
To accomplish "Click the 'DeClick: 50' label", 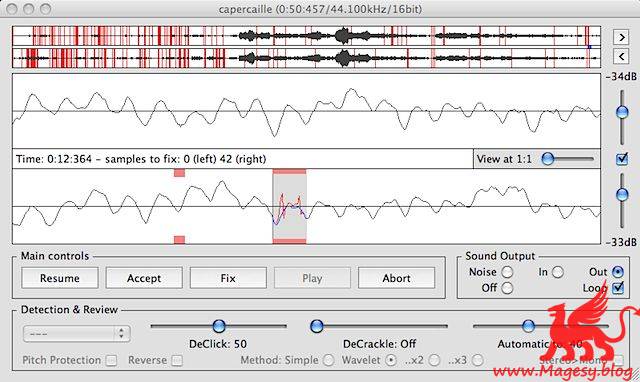I will (x=218, y=344).
